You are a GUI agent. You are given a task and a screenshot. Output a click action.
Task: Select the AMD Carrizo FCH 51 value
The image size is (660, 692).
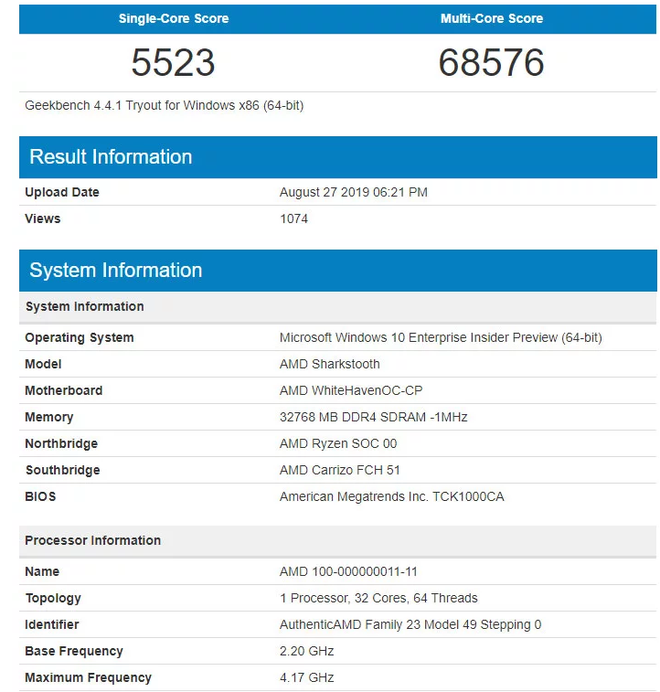pos(339,470)
